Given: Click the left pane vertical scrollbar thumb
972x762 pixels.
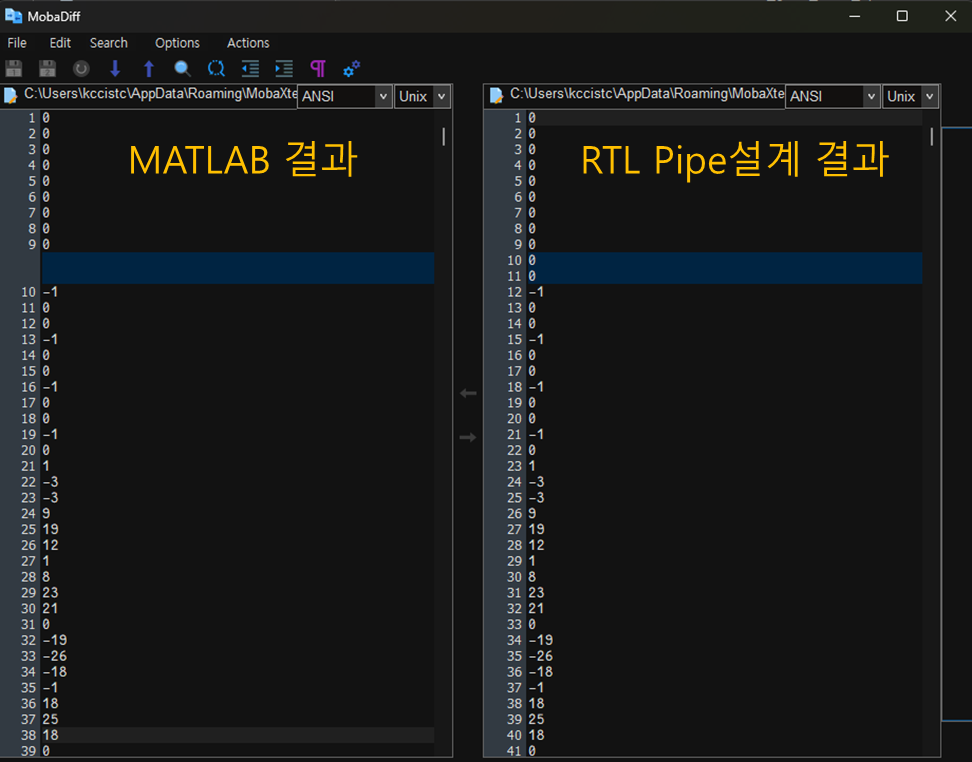Looking at the screenshot, I should (x=443, y=137).
